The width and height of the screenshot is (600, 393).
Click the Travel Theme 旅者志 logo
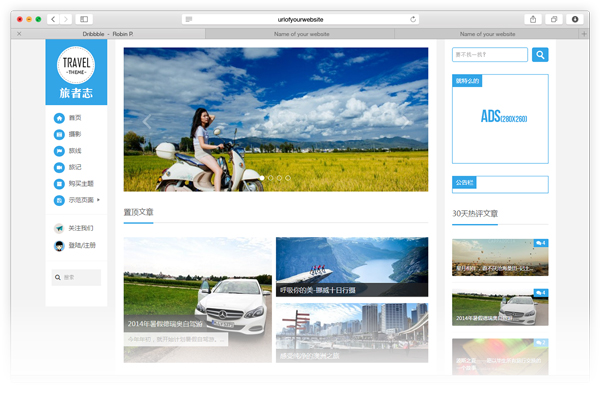coord(76,72)
